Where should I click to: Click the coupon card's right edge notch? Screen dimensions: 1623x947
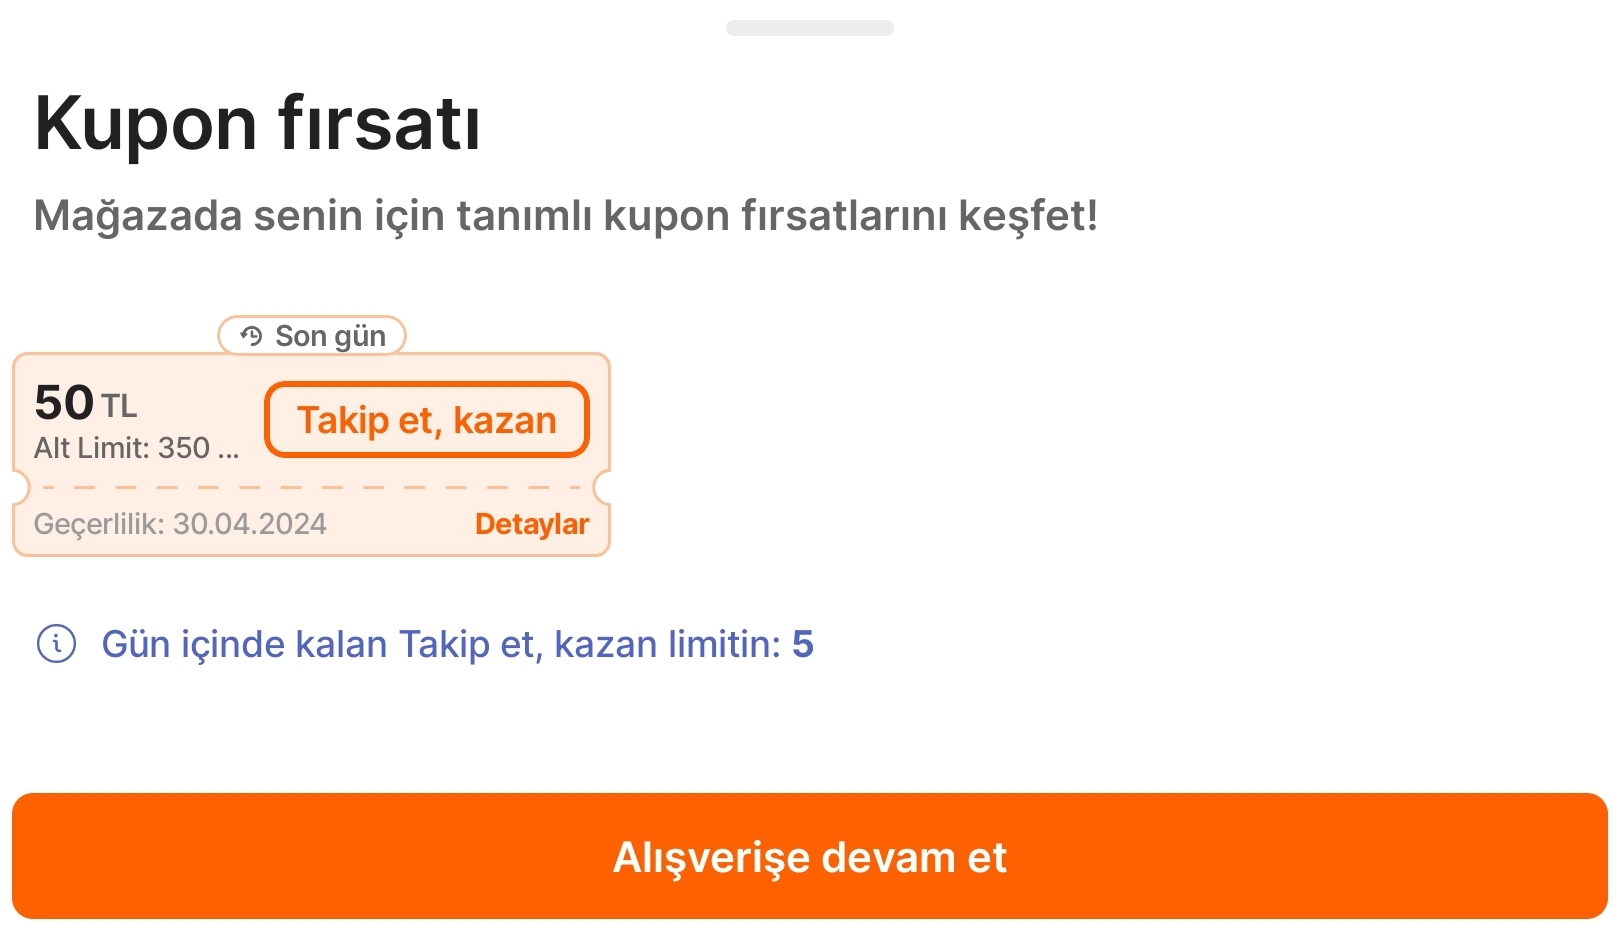[602, 488]
